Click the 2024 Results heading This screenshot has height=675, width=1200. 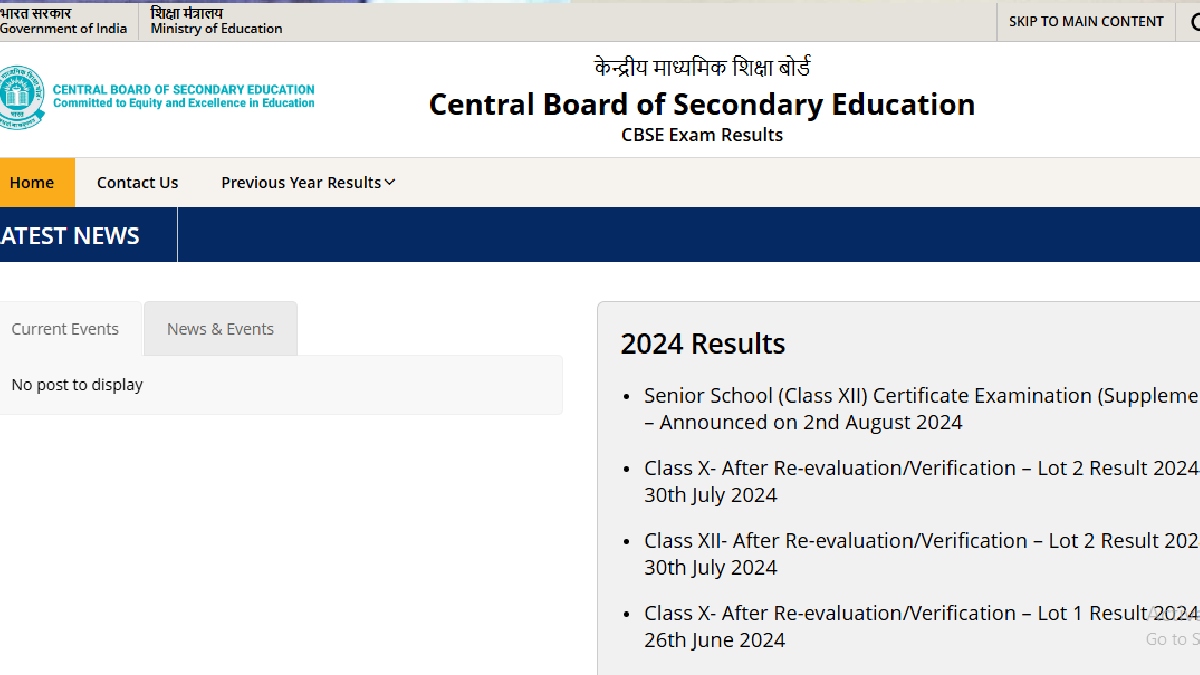pyautogui.click(x=702, y=344)
